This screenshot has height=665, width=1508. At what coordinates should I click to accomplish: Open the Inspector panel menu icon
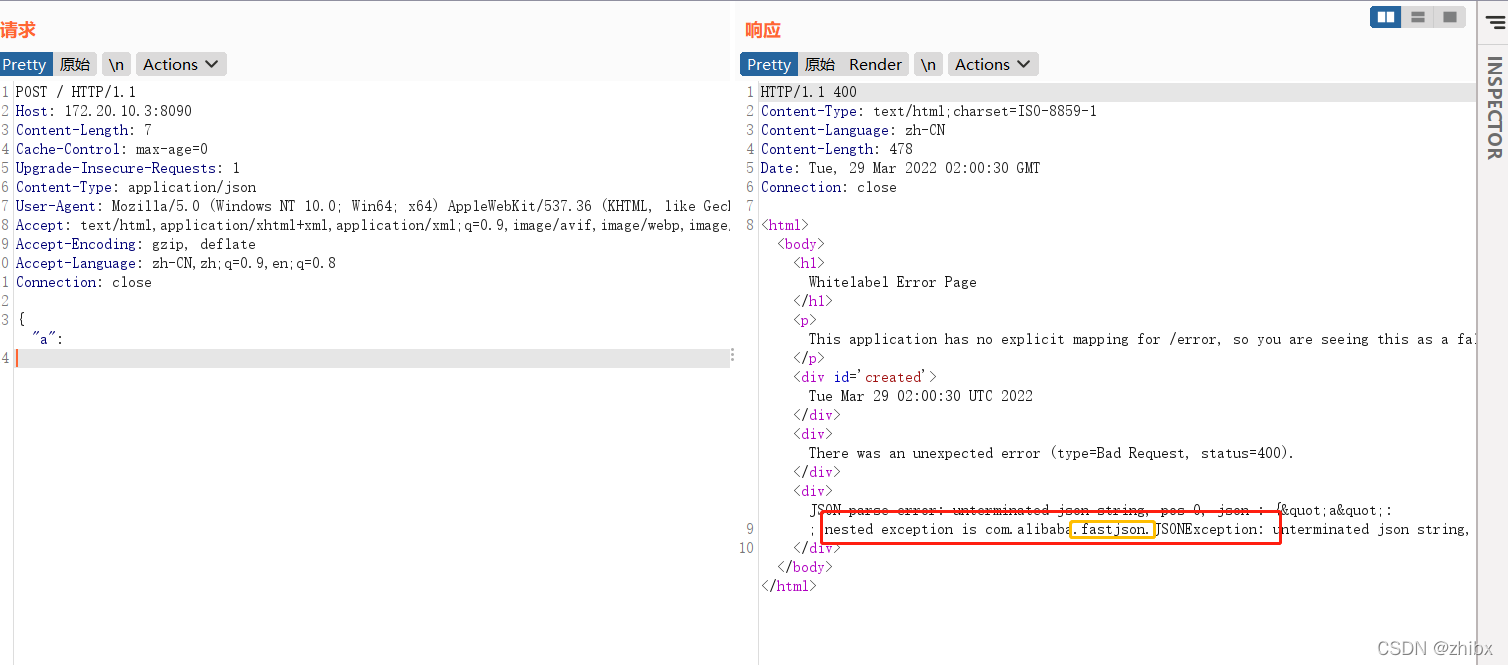point(1494,23)
